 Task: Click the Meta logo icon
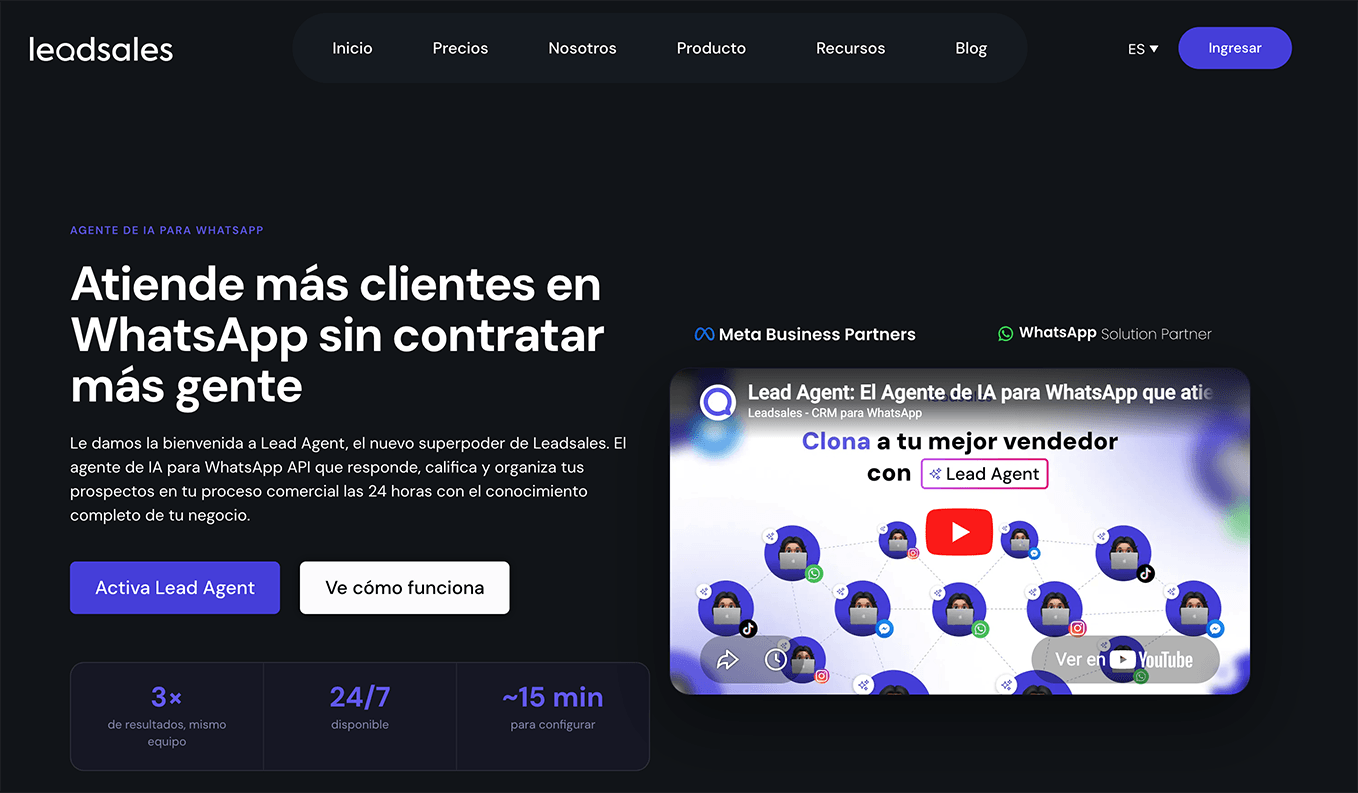(x=704, y=334)
